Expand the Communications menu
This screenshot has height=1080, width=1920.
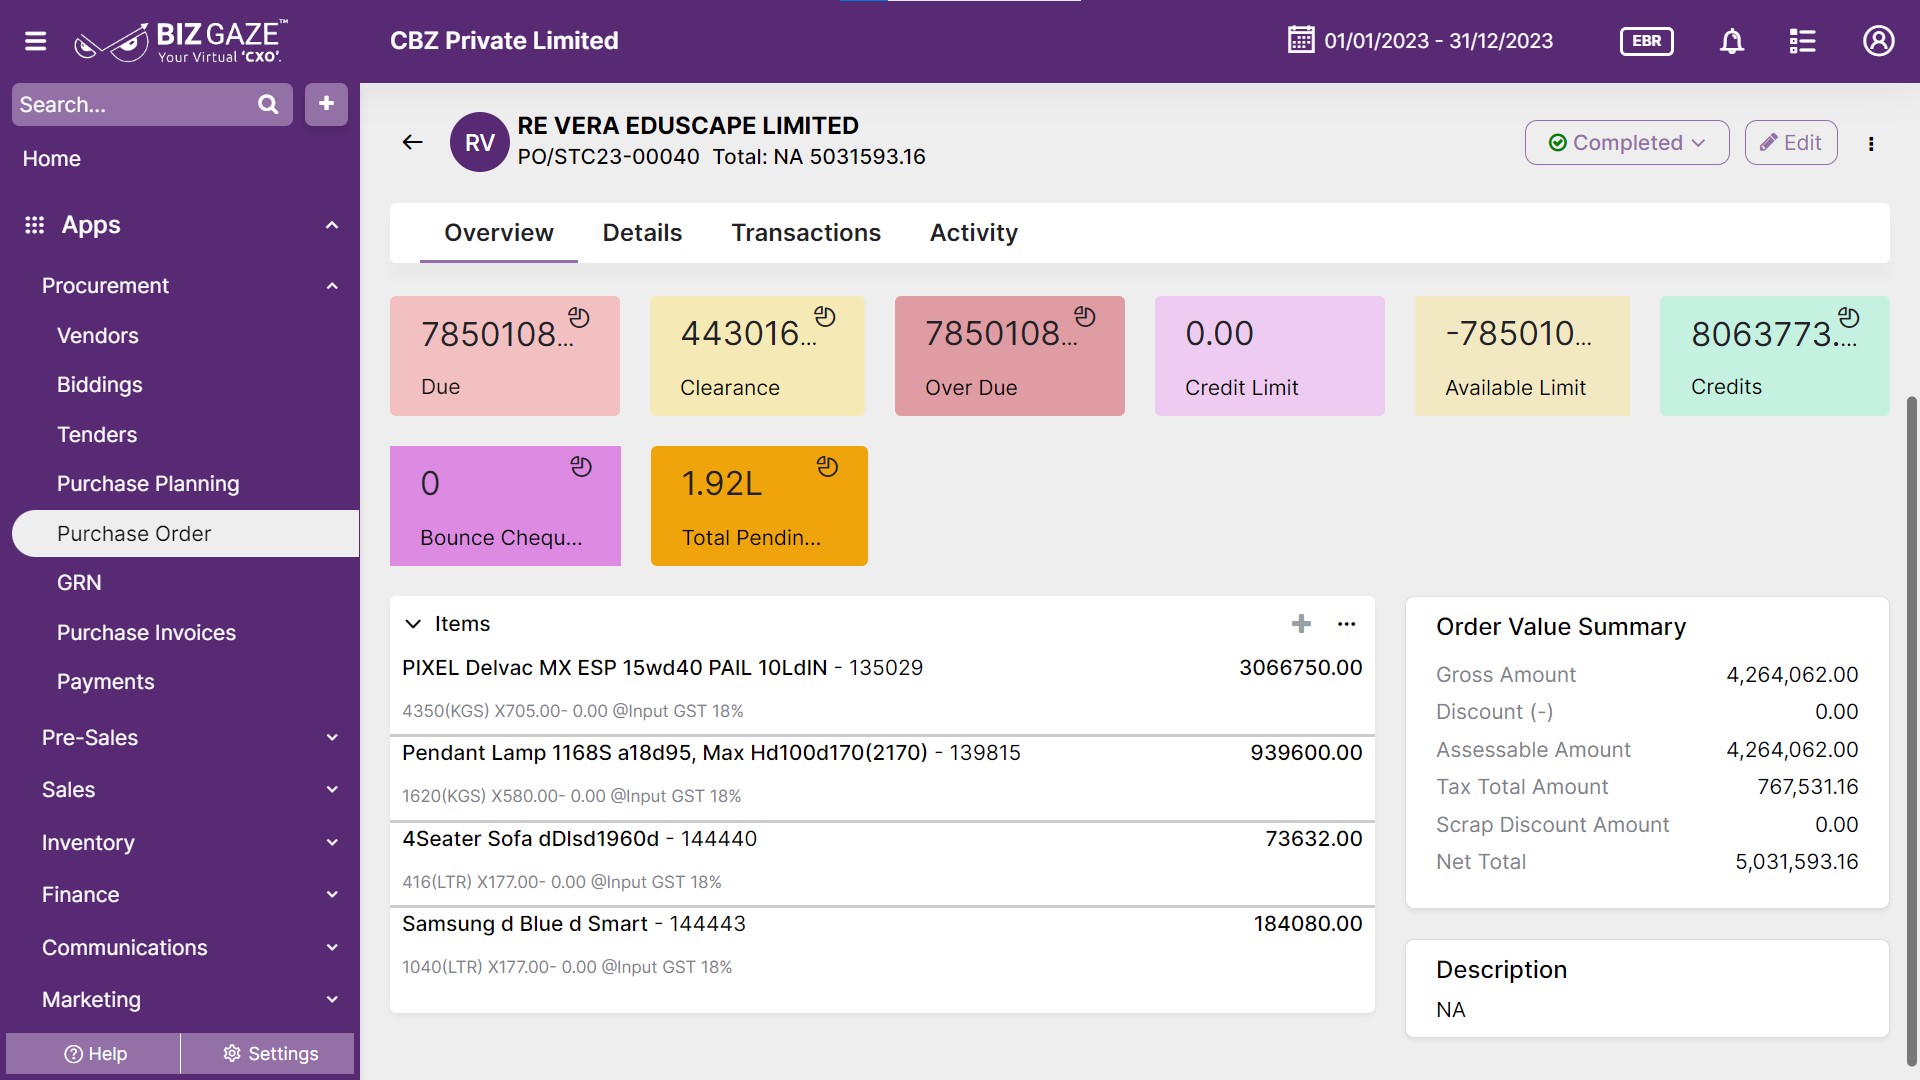(x=190, y=948)
